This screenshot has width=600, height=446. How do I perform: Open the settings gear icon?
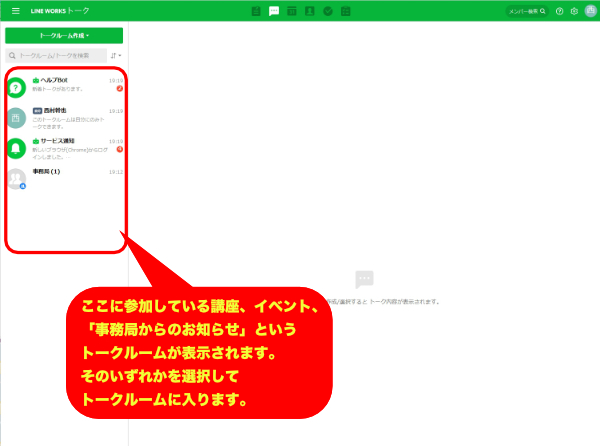(574, 11)
